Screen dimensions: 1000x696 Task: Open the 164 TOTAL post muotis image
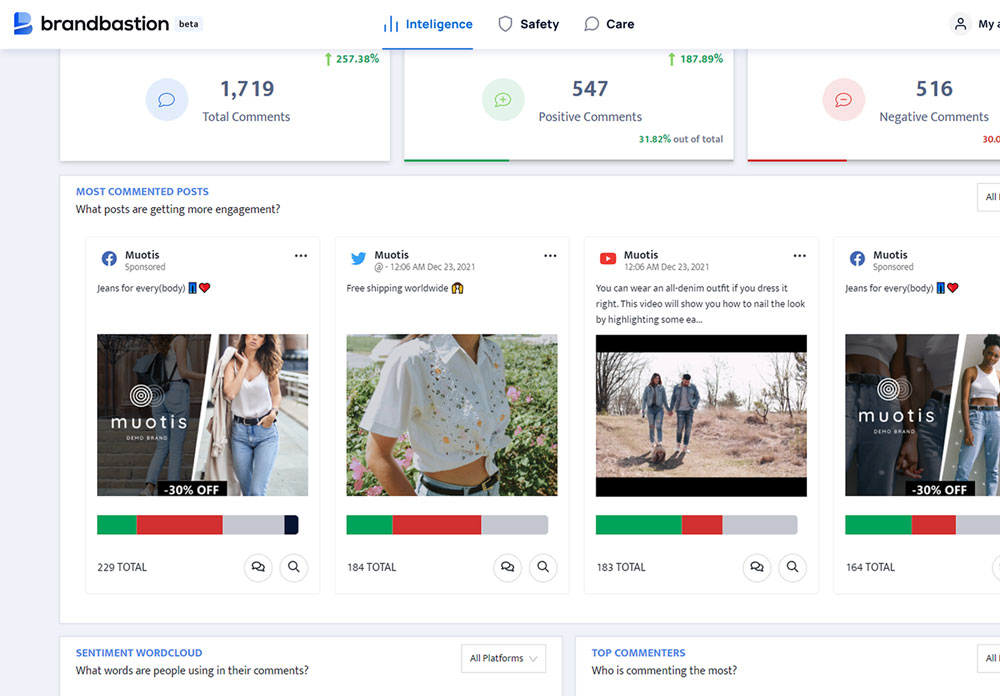click(x=922, y=415)
